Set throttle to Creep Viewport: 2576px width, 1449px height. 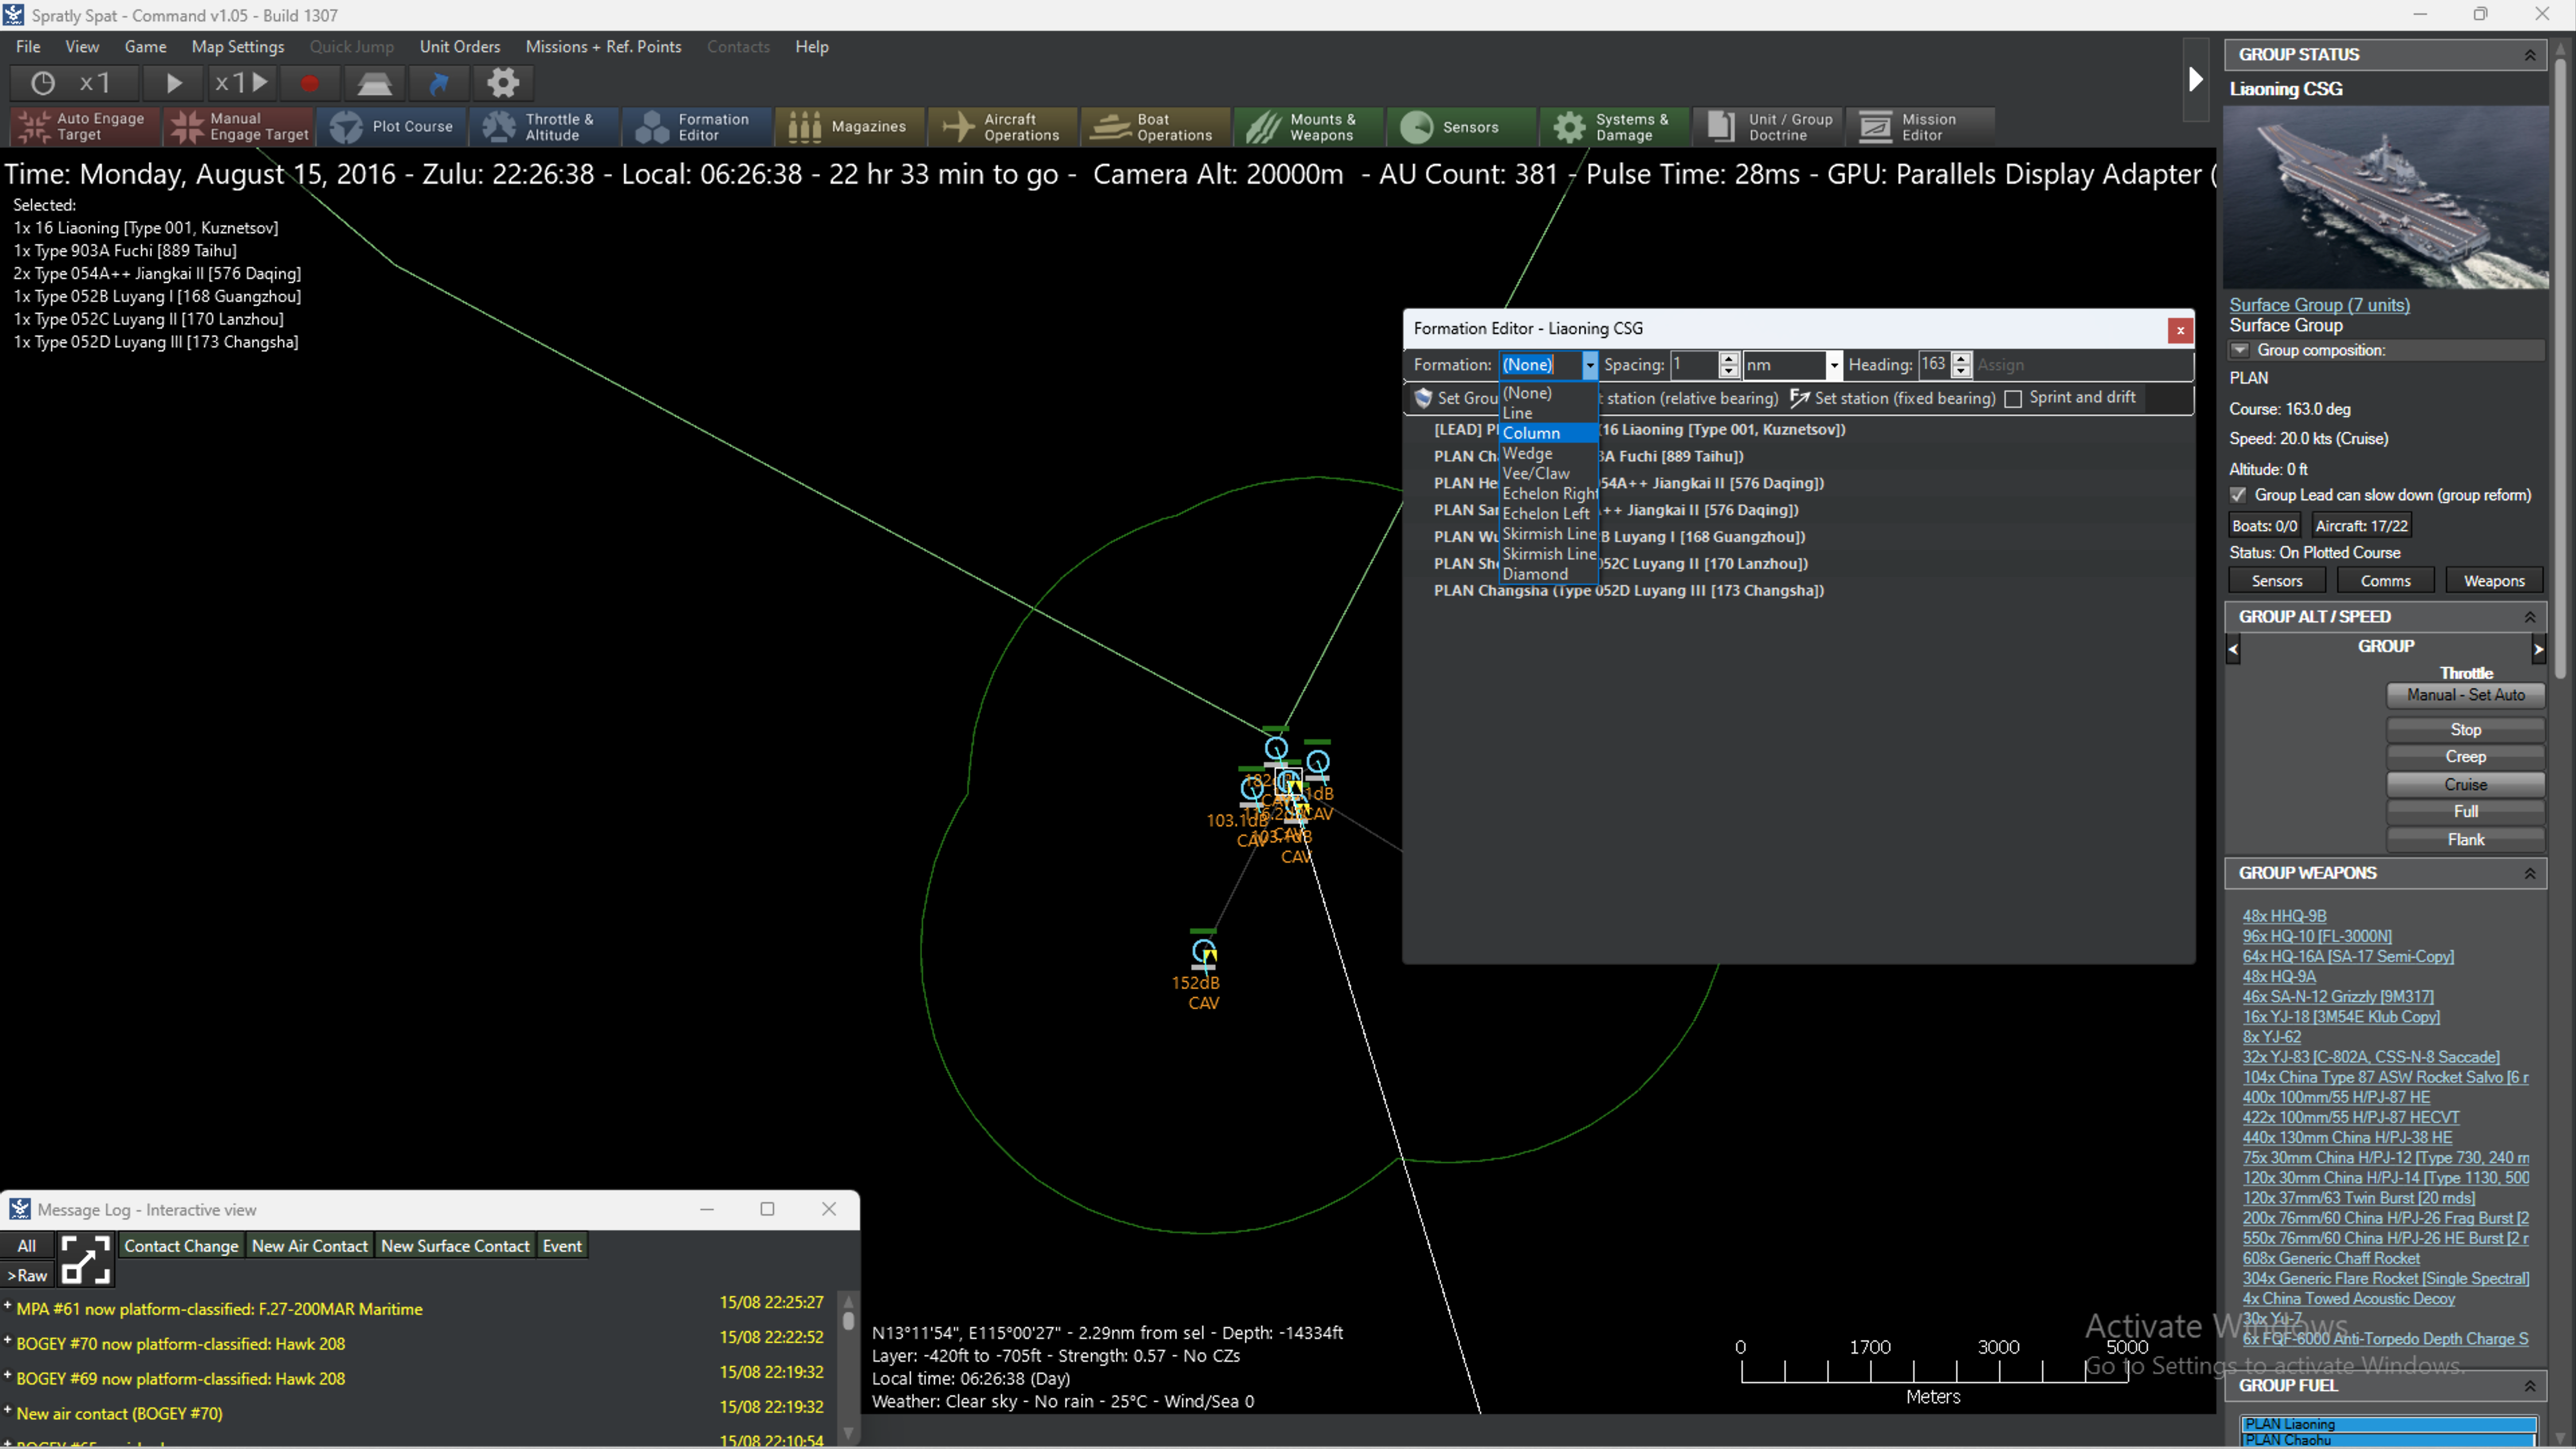[2465, 757]
